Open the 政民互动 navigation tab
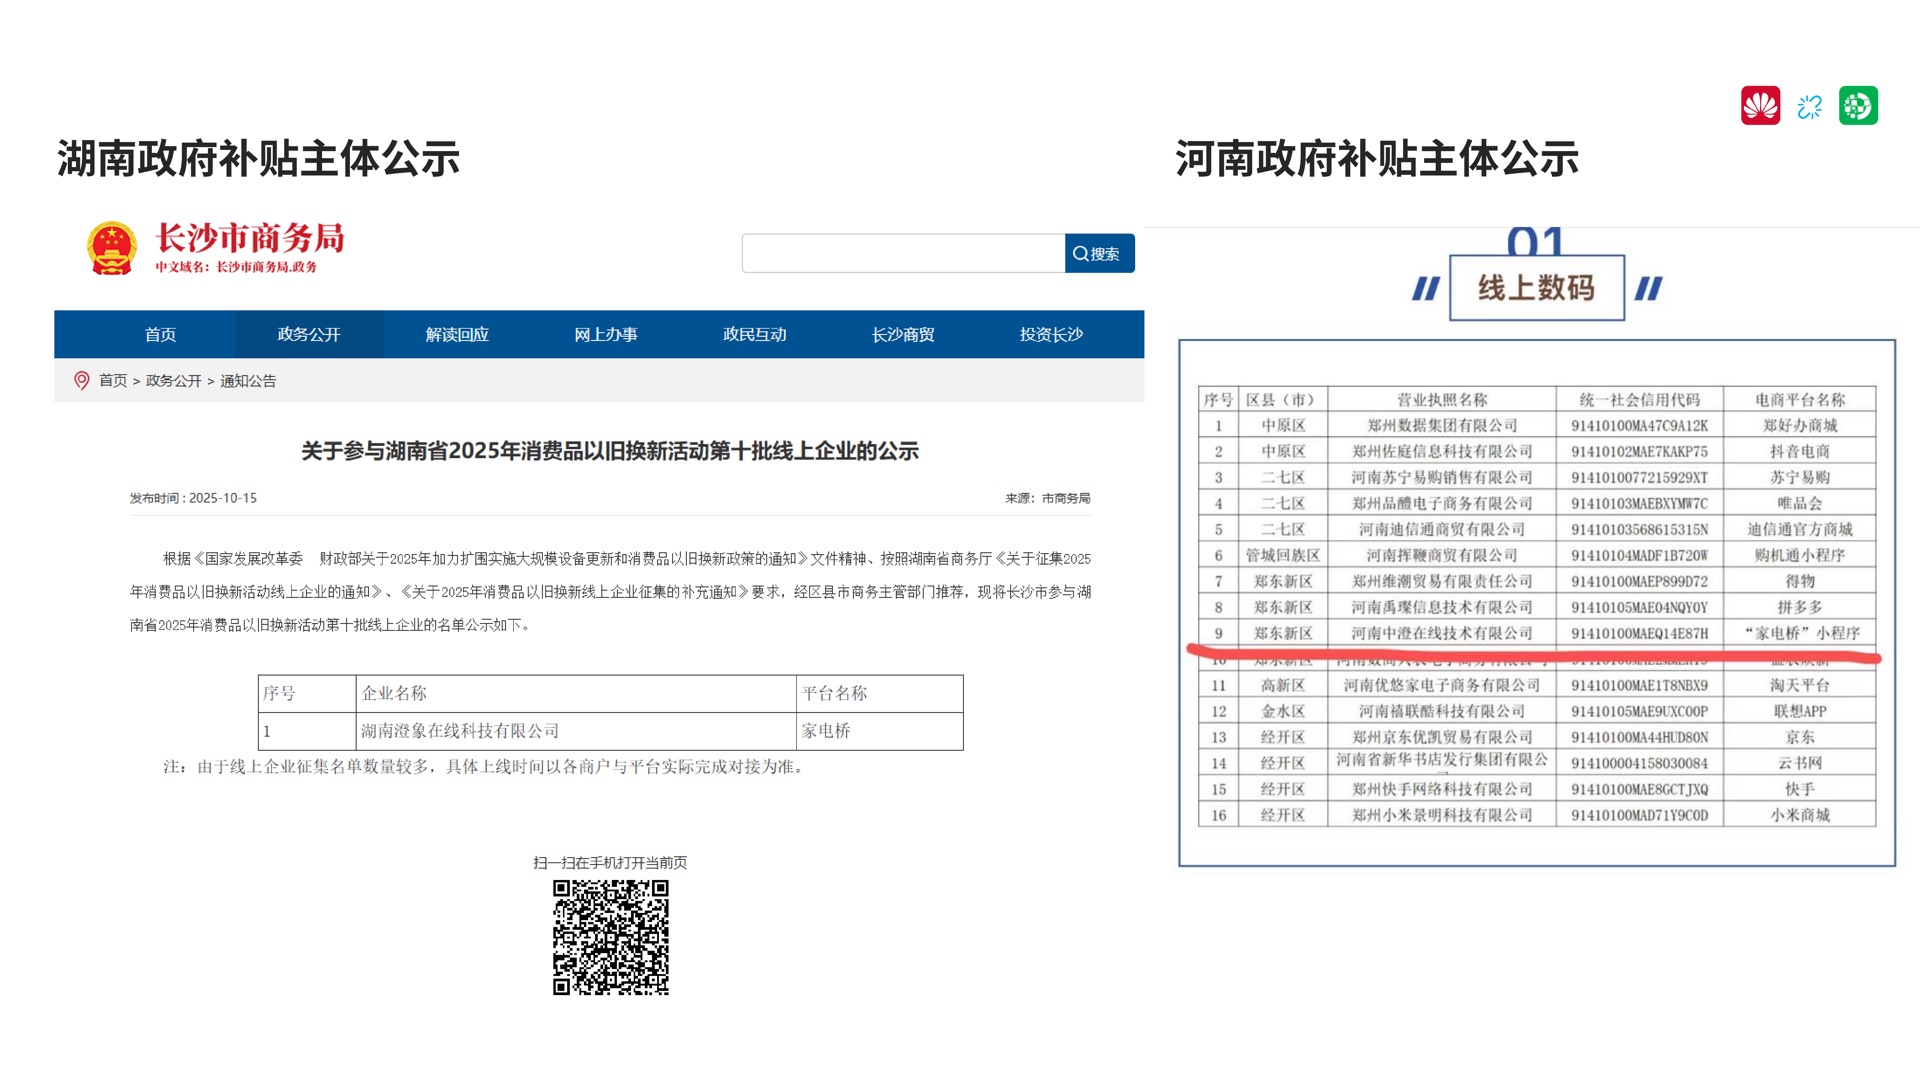The width and height of the screenshot is (1920, 1080). coord(755,334)
